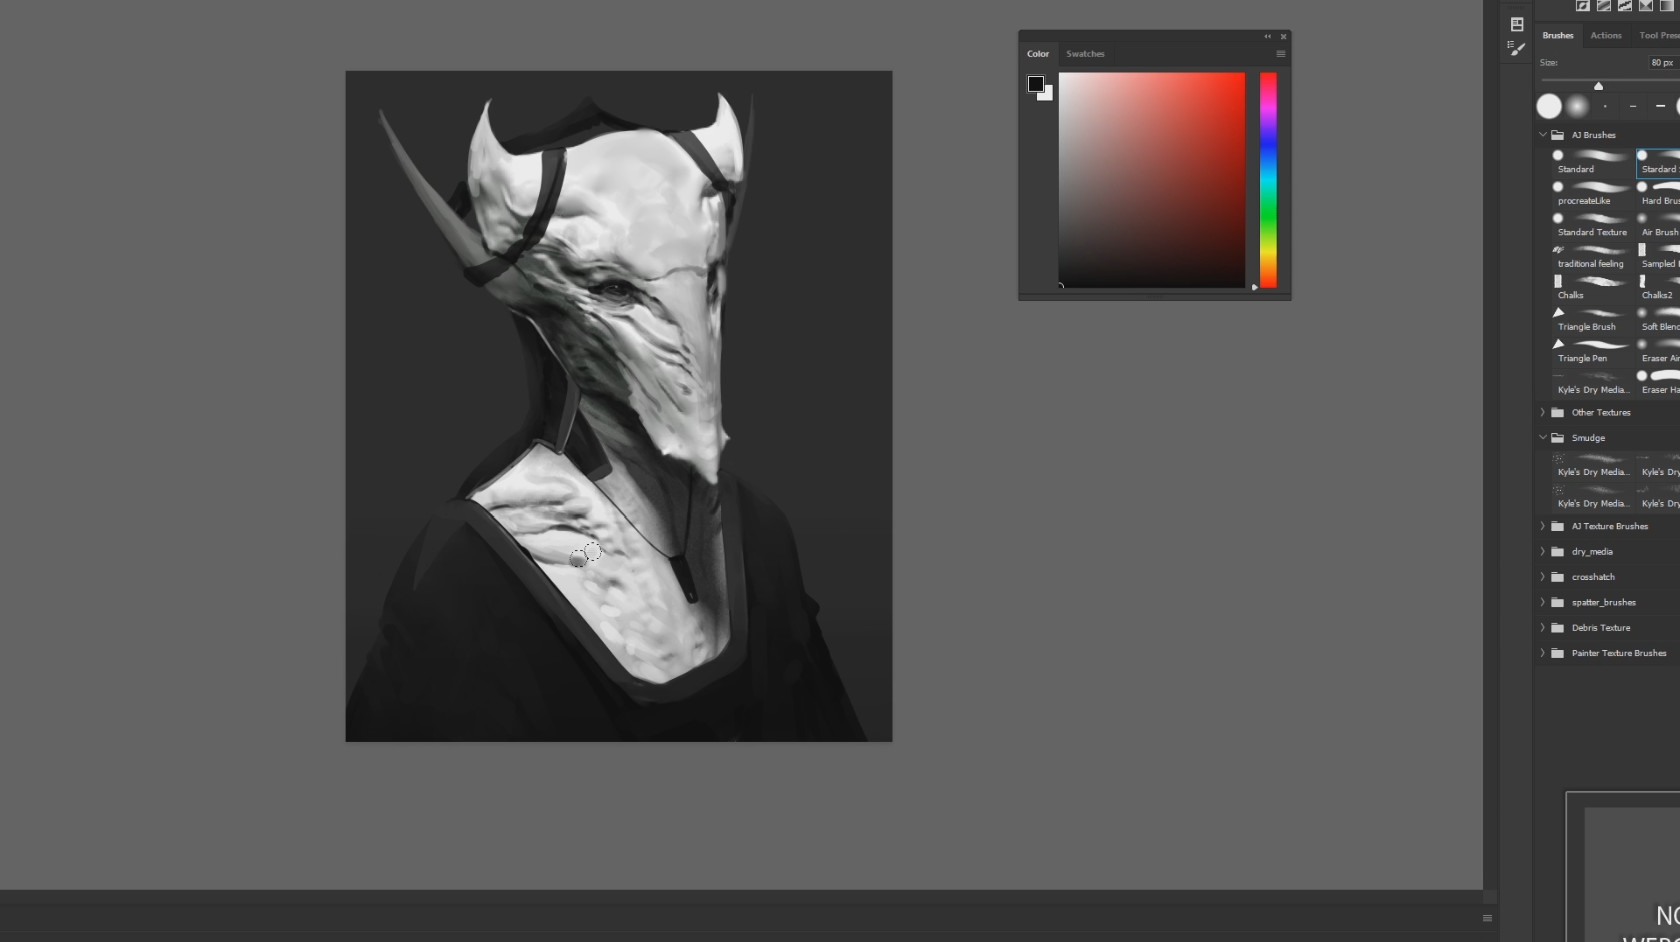
Task: Switch to the Swatches tab
Action: point(1085,54)
